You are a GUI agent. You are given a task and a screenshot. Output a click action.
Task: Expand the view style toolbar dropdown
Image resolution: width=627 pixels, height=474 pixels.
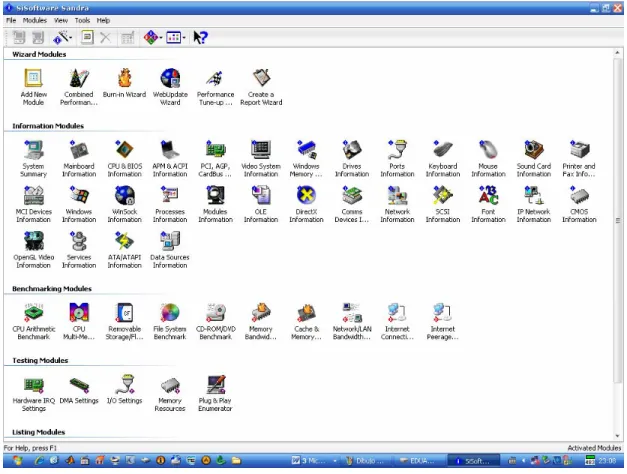184,38
